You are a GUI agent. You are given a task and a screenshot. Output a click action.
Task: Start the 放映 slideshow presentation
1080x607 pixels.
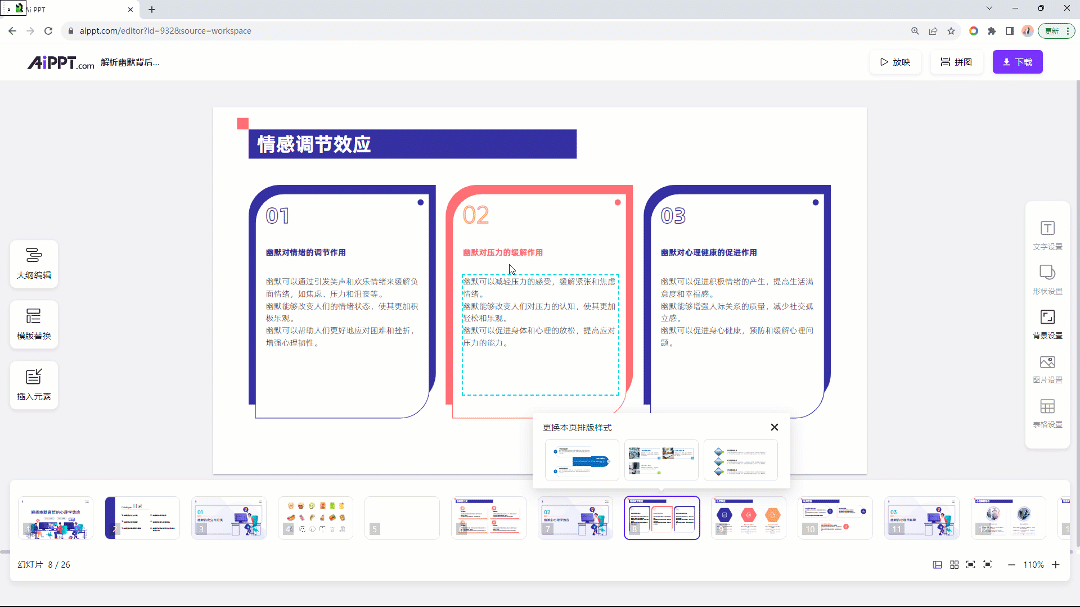click(x=894, y=62)
